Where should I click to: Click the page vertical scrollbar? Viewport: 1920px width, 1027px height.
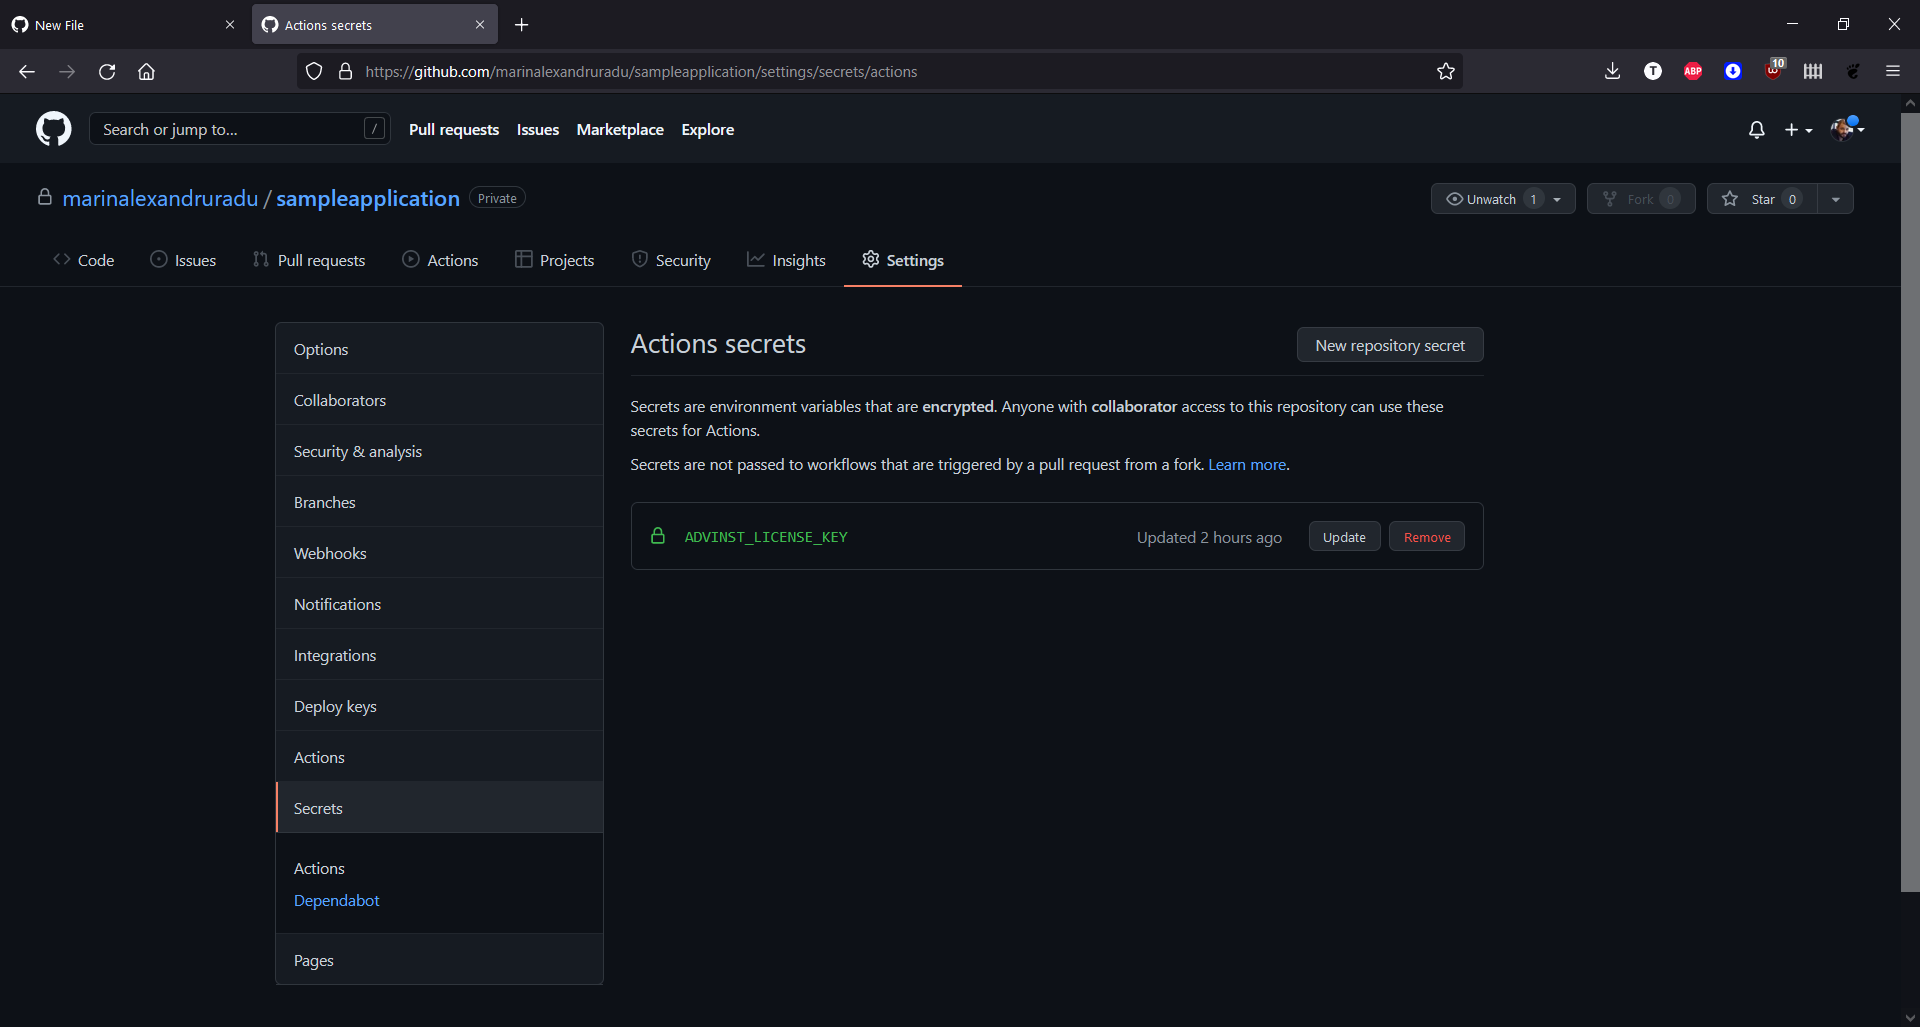[1910, 502]
